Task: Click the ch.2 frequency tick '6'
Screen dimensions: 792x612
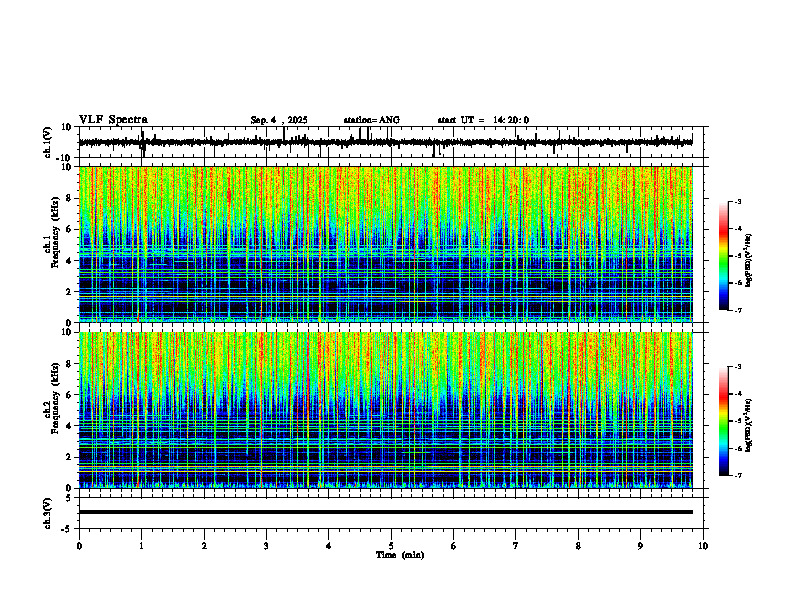Action: 69,395
